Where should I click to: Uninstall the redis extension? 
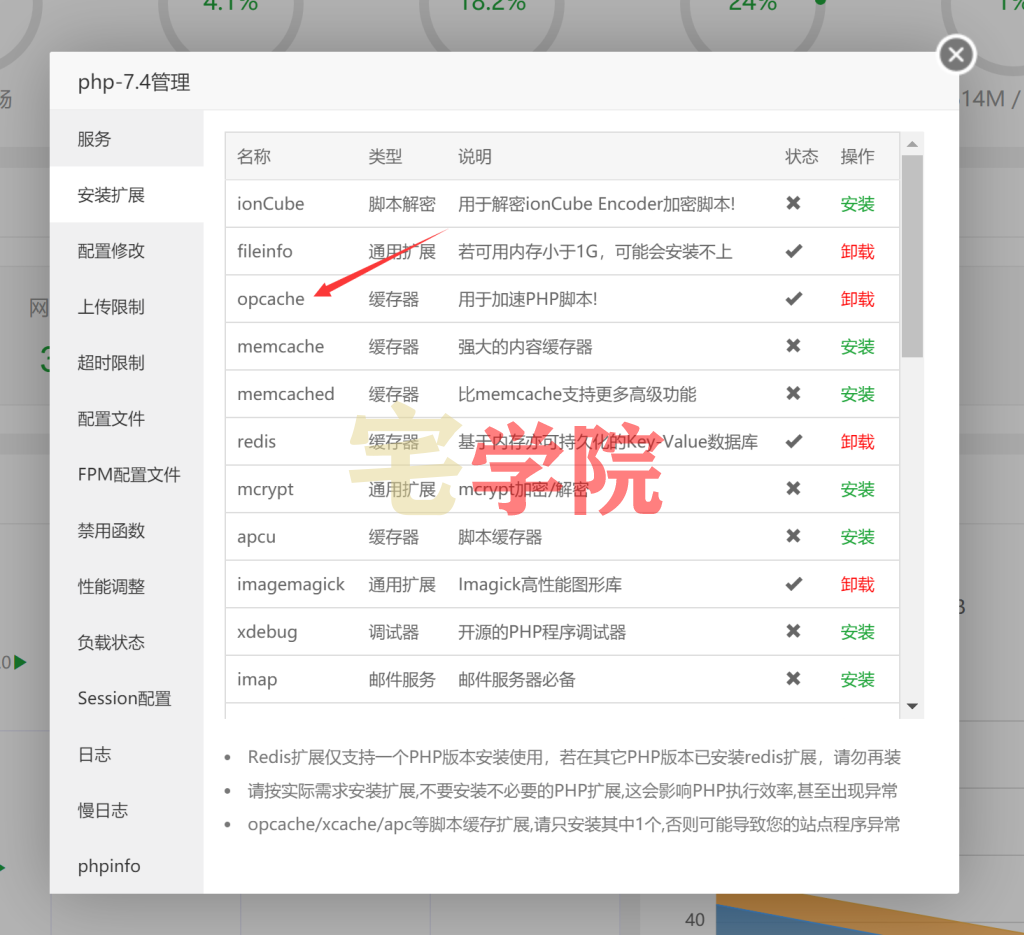tap(857, 442)
